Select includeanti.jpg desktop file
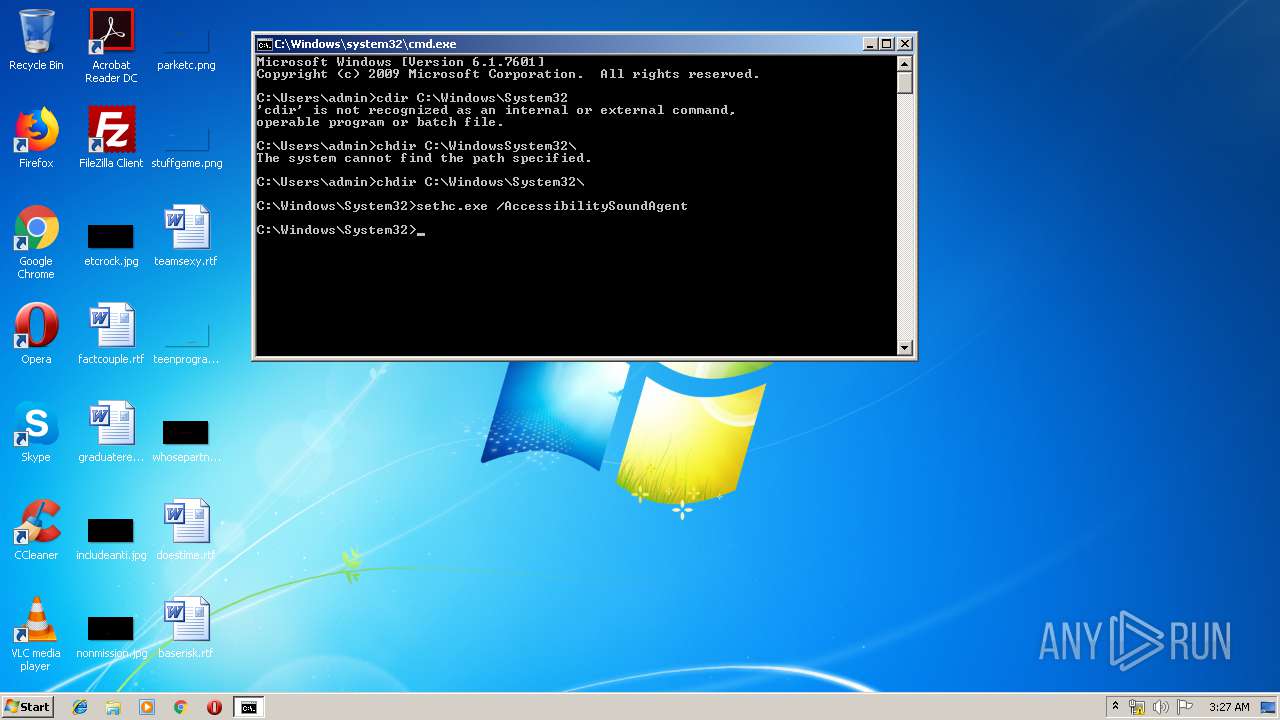The image size is (1280, 720). [x=111, y=535]
